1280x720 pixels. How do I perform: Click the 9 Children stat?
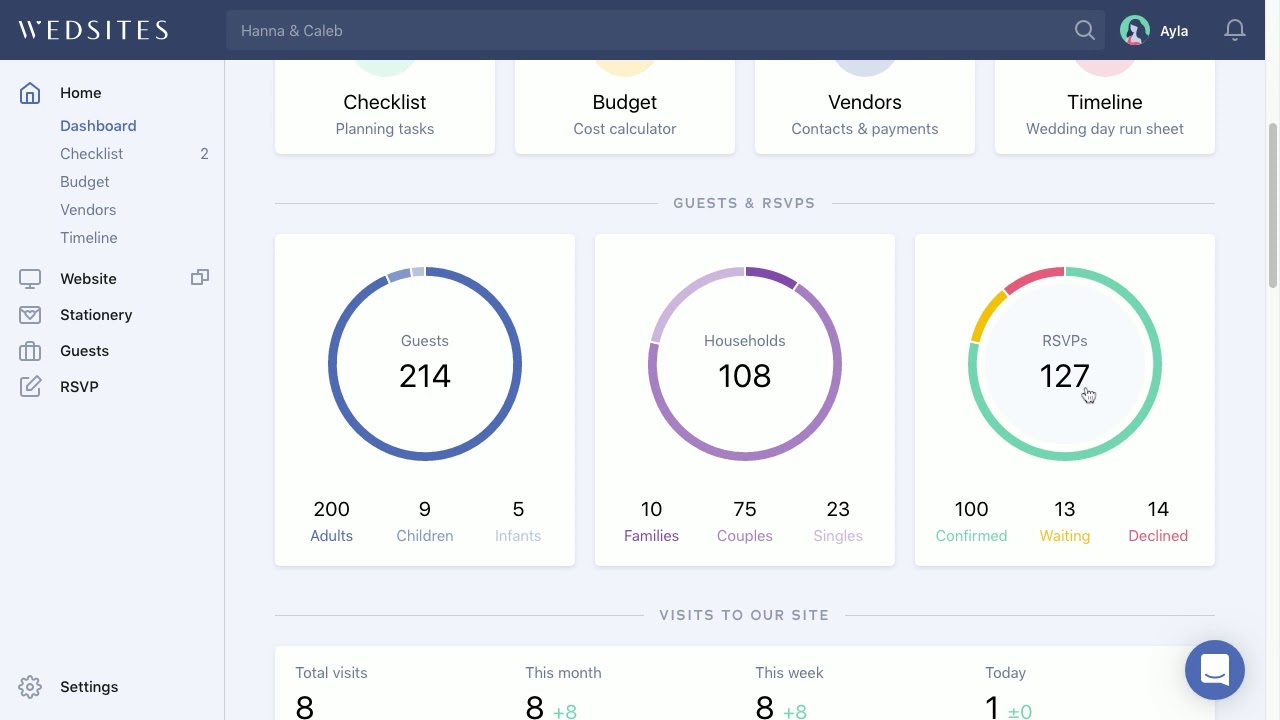tap(425, 521)
